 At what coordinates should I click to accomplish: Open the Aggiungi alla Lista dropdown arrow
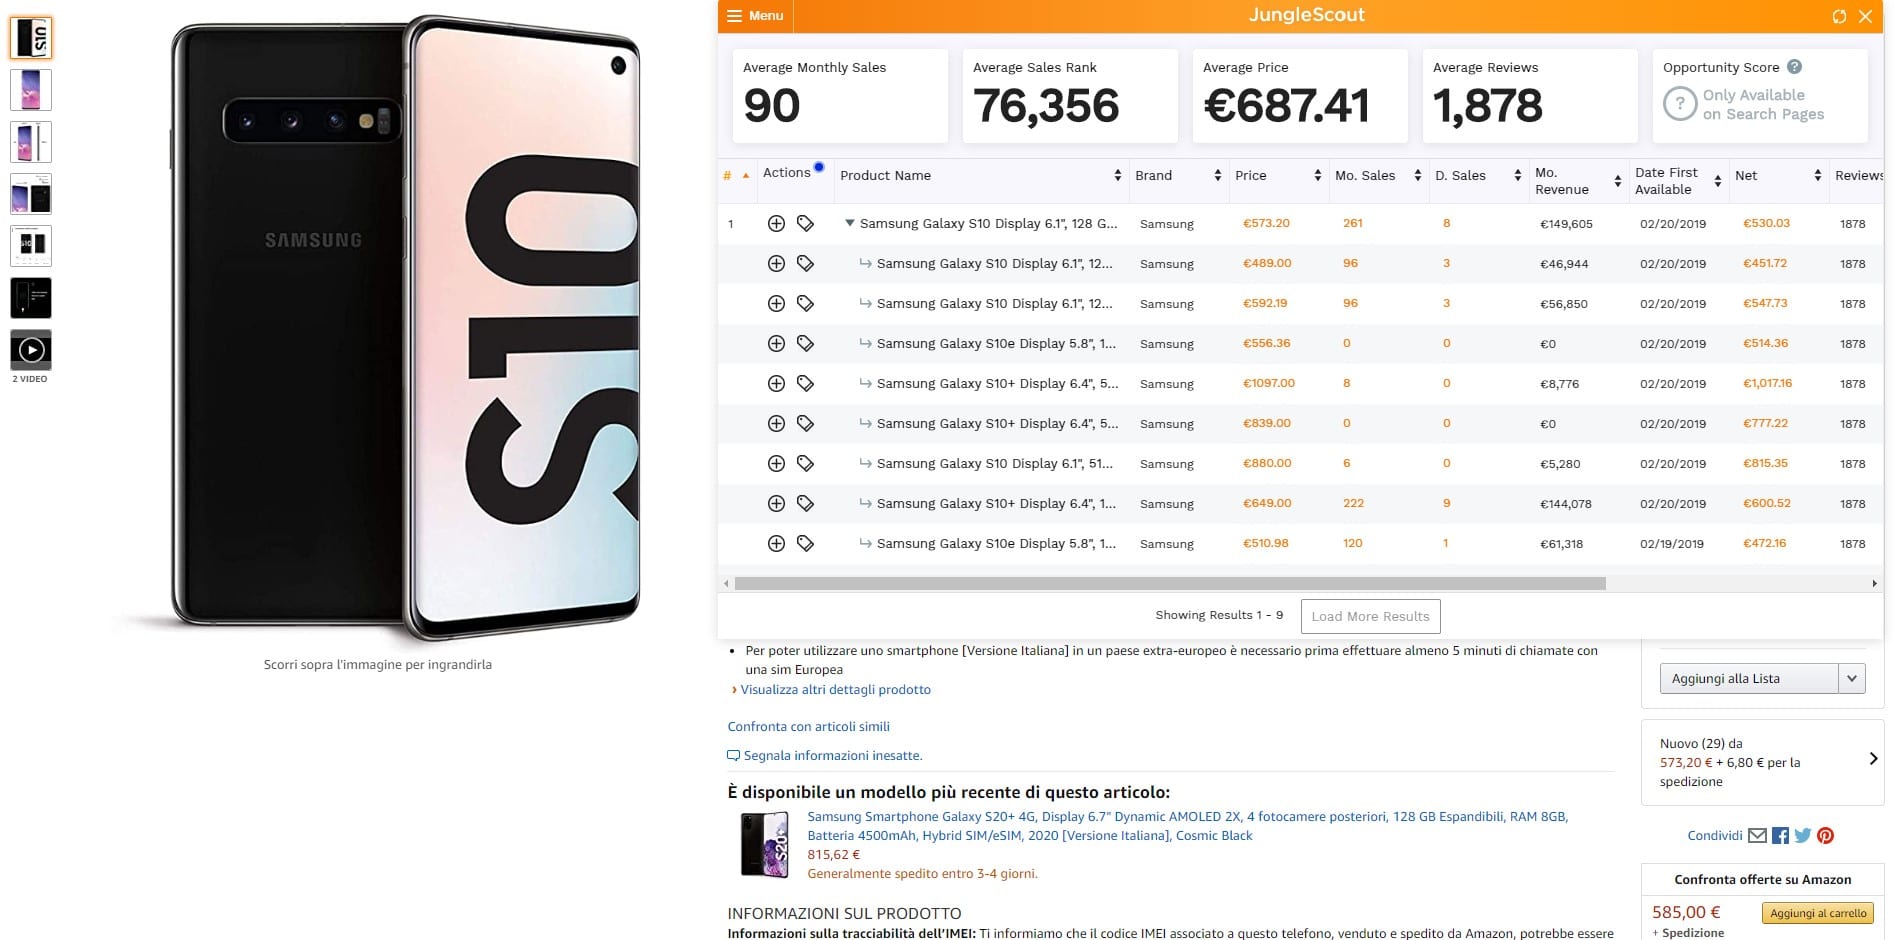(x=1851, y=678)
